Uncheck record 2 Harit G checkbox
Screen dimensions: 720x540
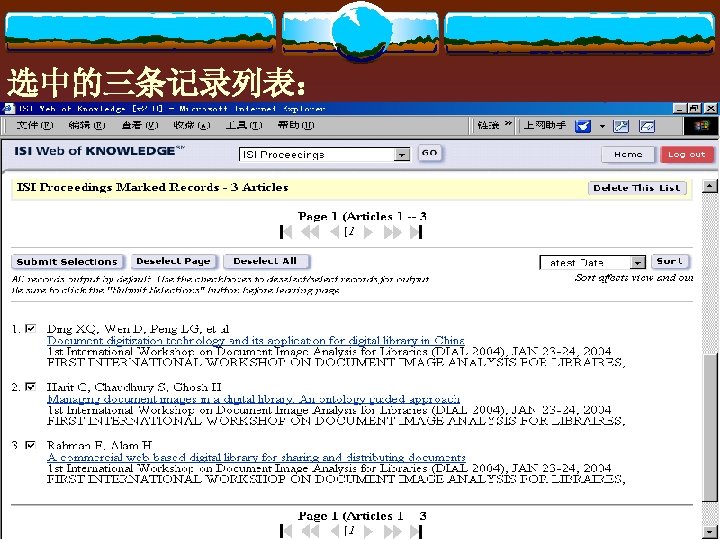(x=30, y=387)
